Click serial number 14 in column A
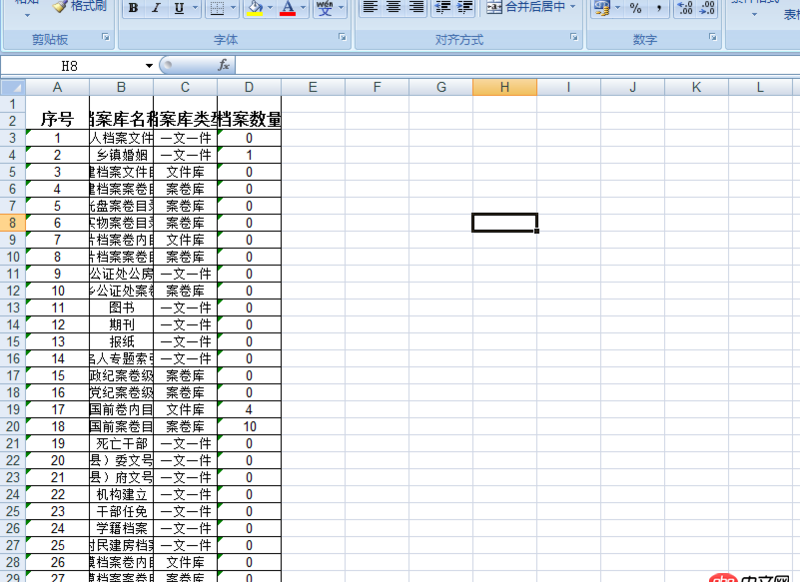This screenshot has width=800, height=582. [58, 359]
